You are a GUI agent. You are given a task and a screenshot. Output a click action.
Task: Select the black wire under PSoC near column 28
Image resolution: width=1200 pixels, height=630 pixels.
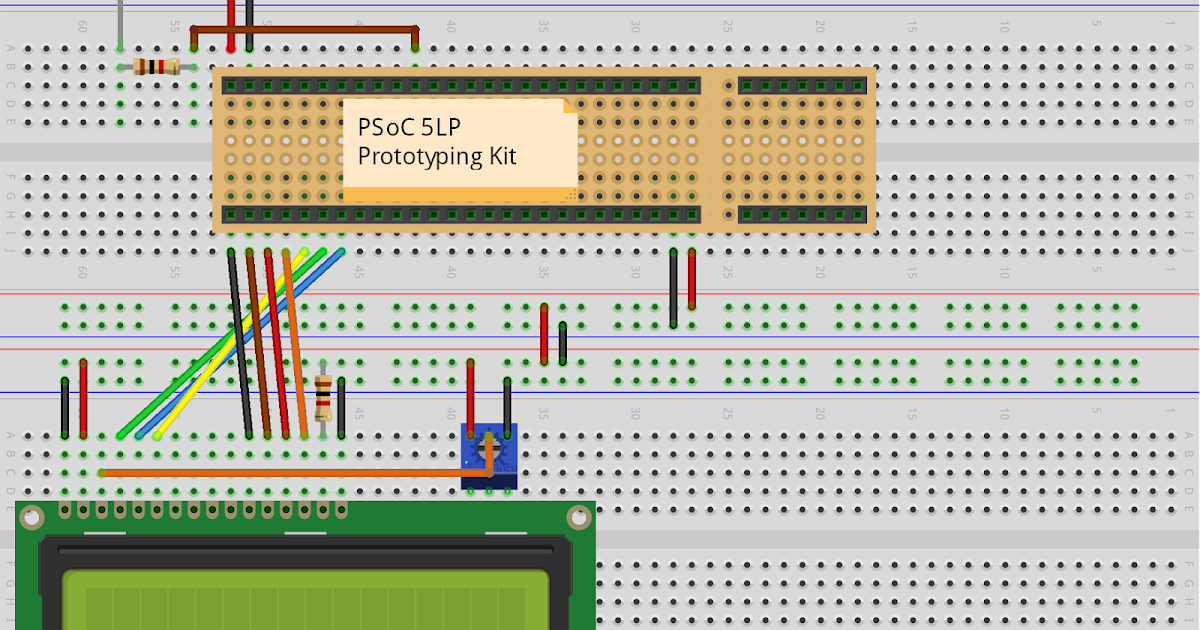point(673,287)
